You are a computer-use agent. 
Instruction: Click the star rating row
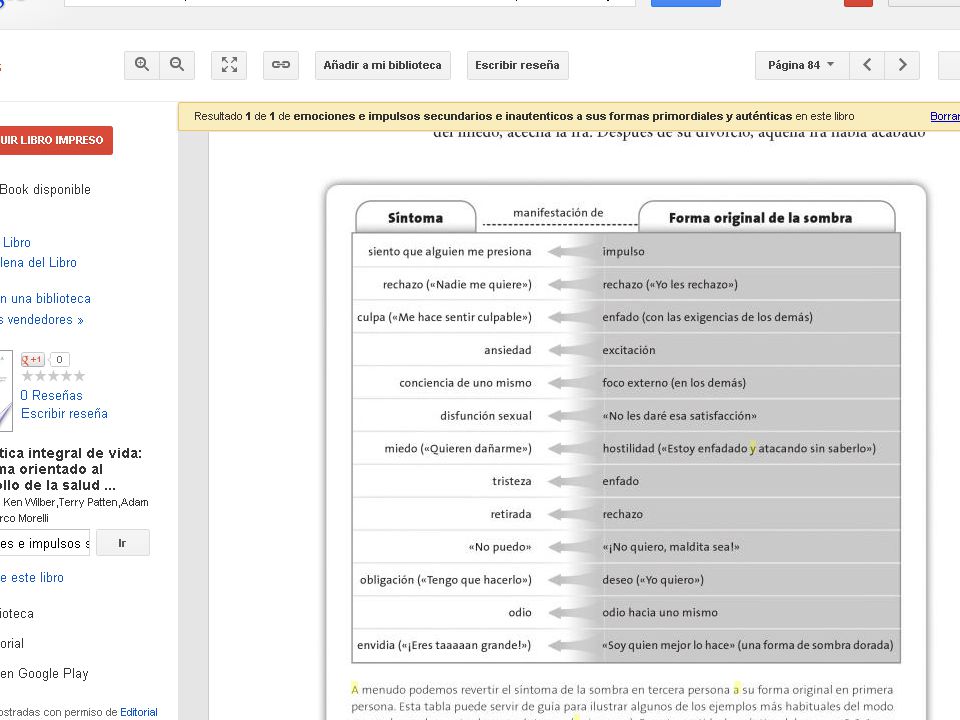[53, 376]
